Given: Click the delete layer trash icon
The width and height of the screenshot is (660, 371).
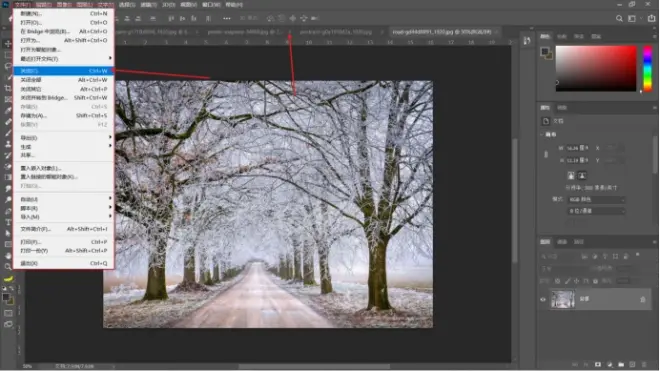Looking at the screenshot, I should 644,364.
